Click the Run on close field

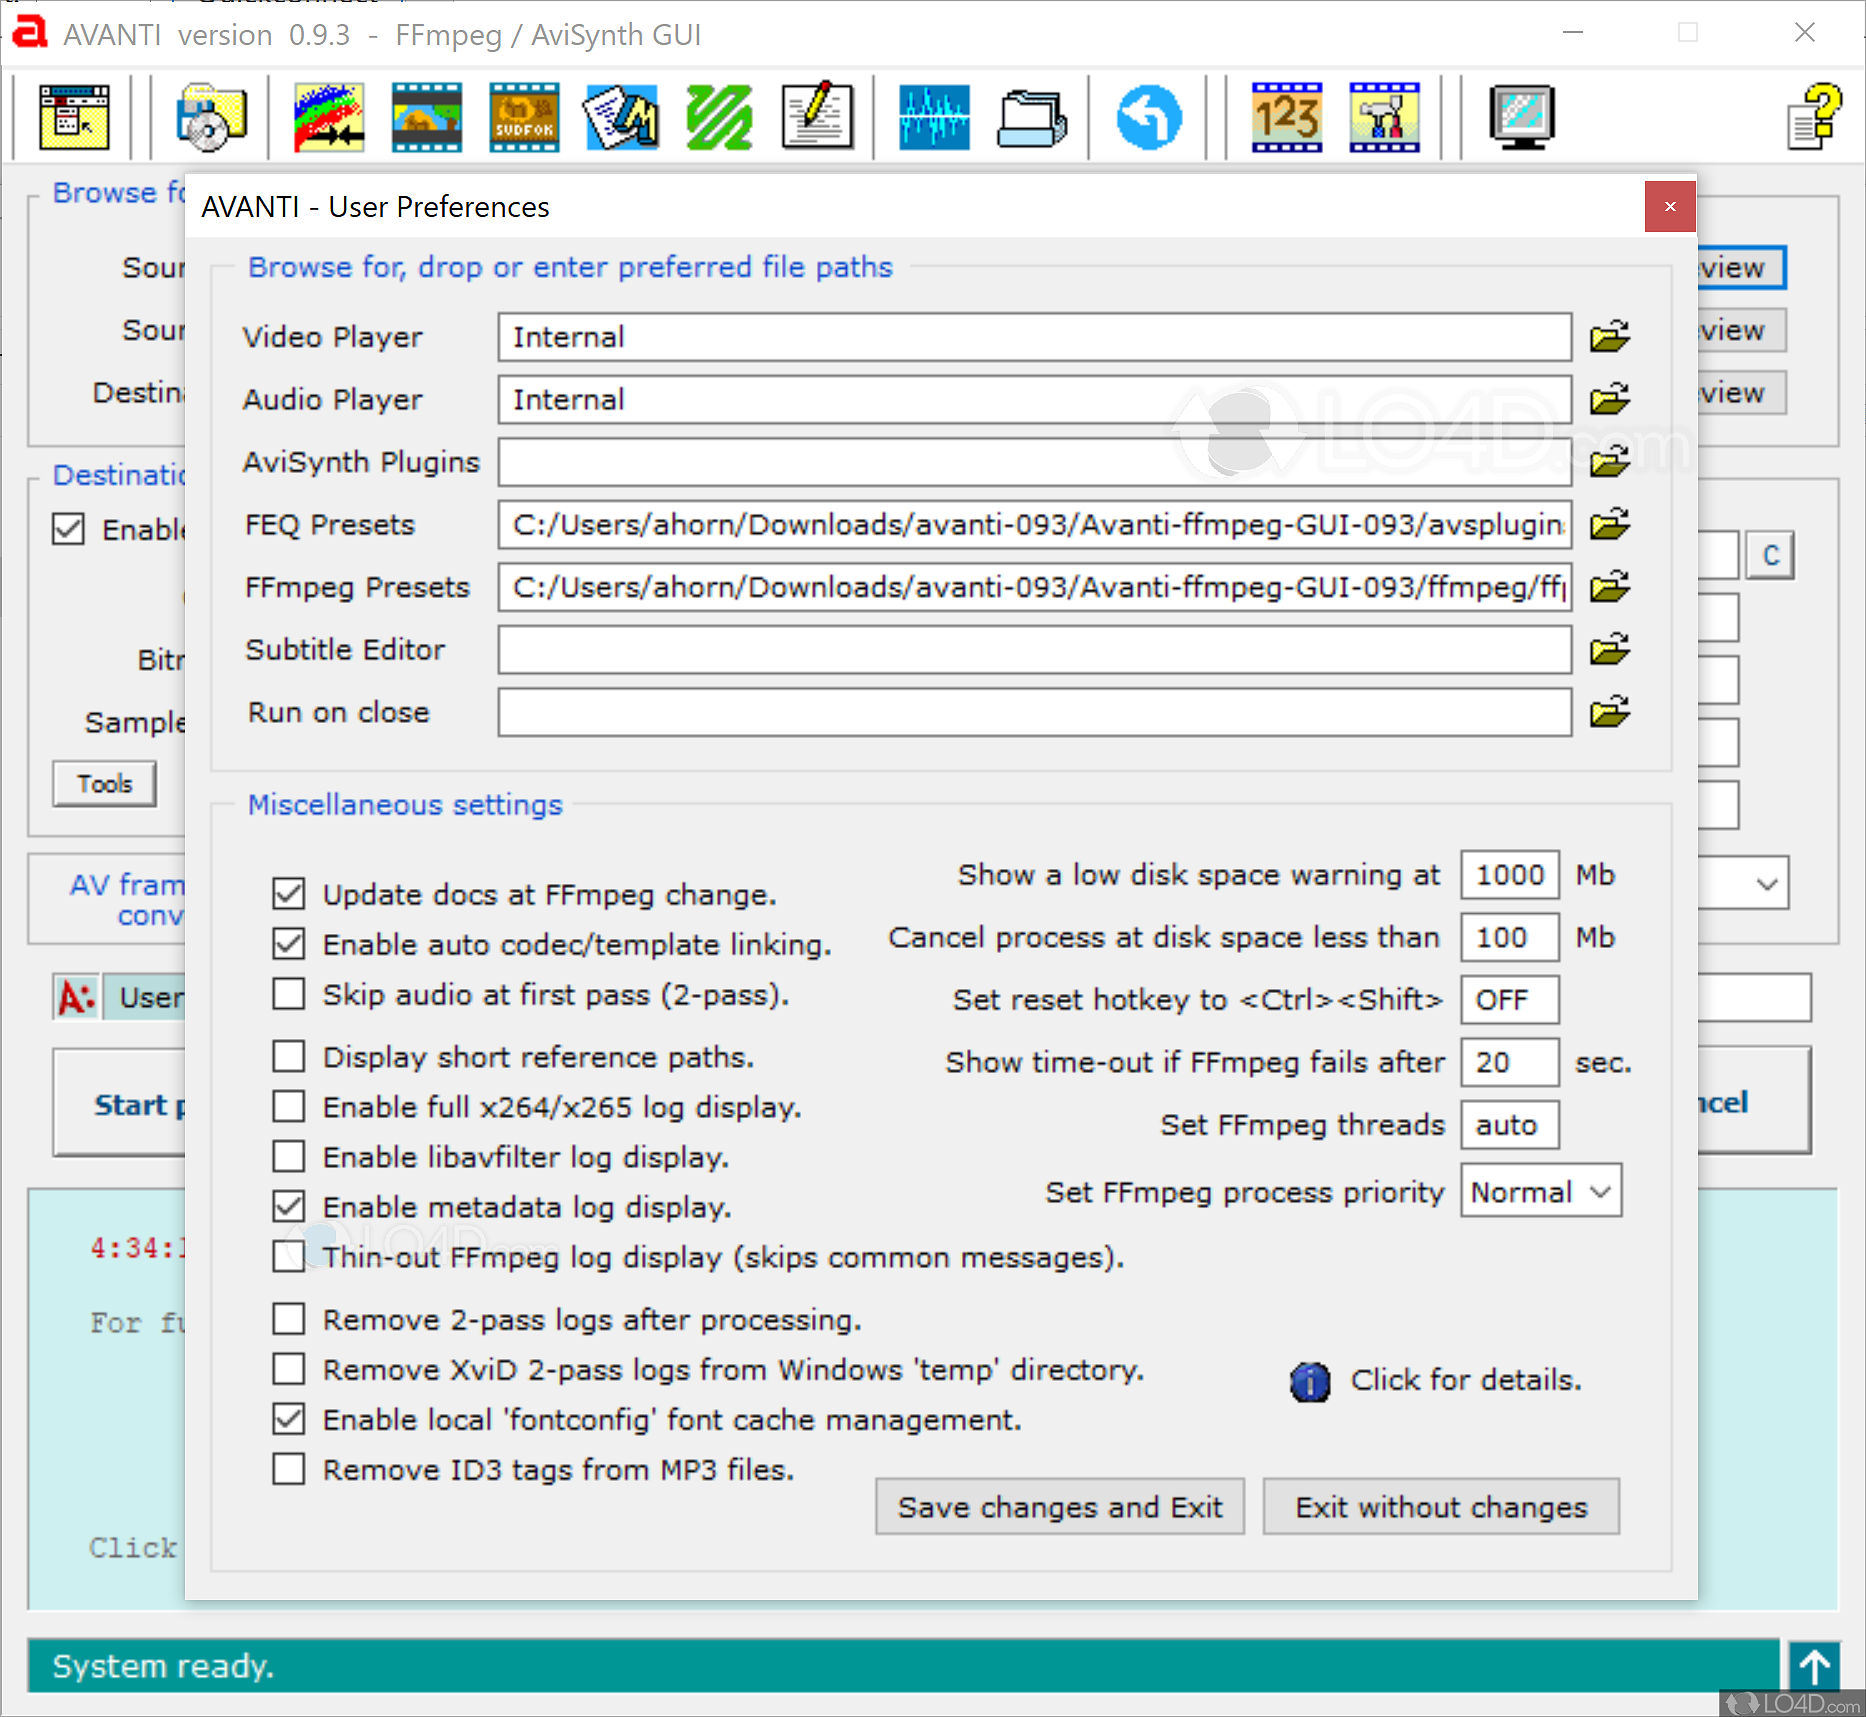[1035, 711]
